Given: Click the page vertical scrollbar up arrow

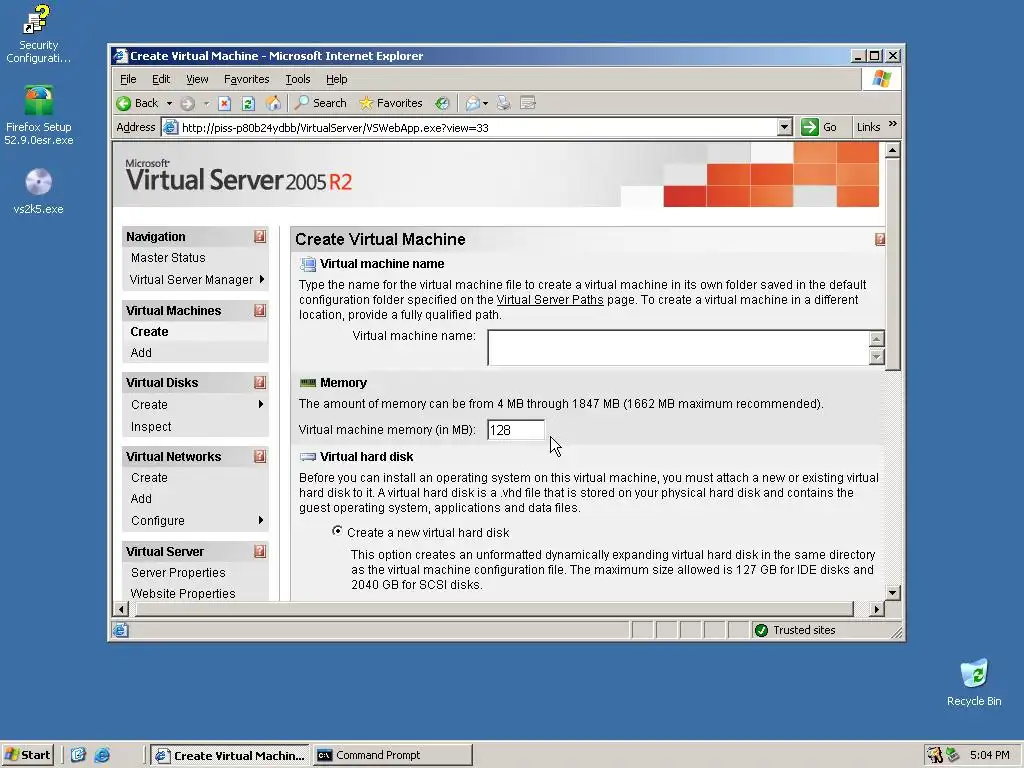Looking at the screenshot, I should [893, 151].
